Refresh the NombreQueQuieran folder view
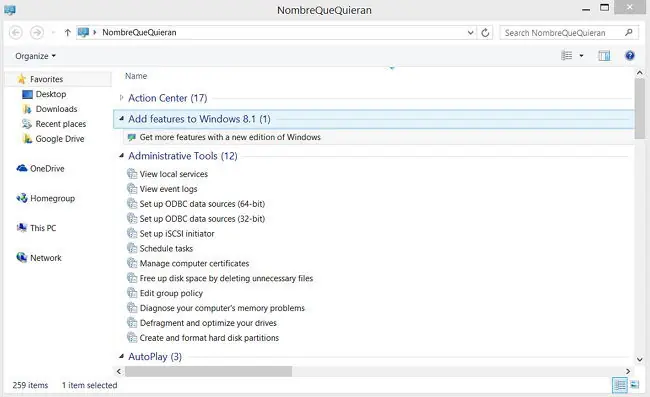 485,32
